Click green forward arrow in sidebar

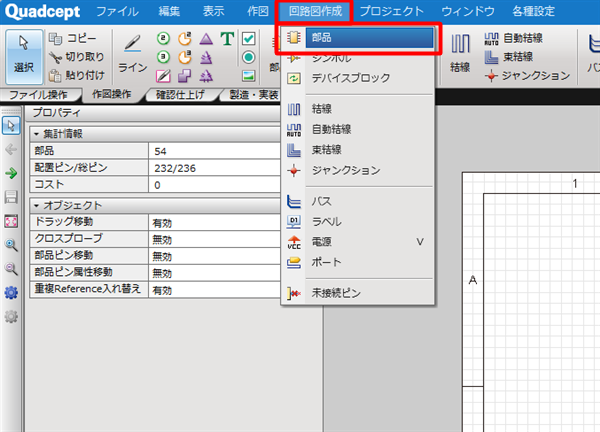coord(11,173)
